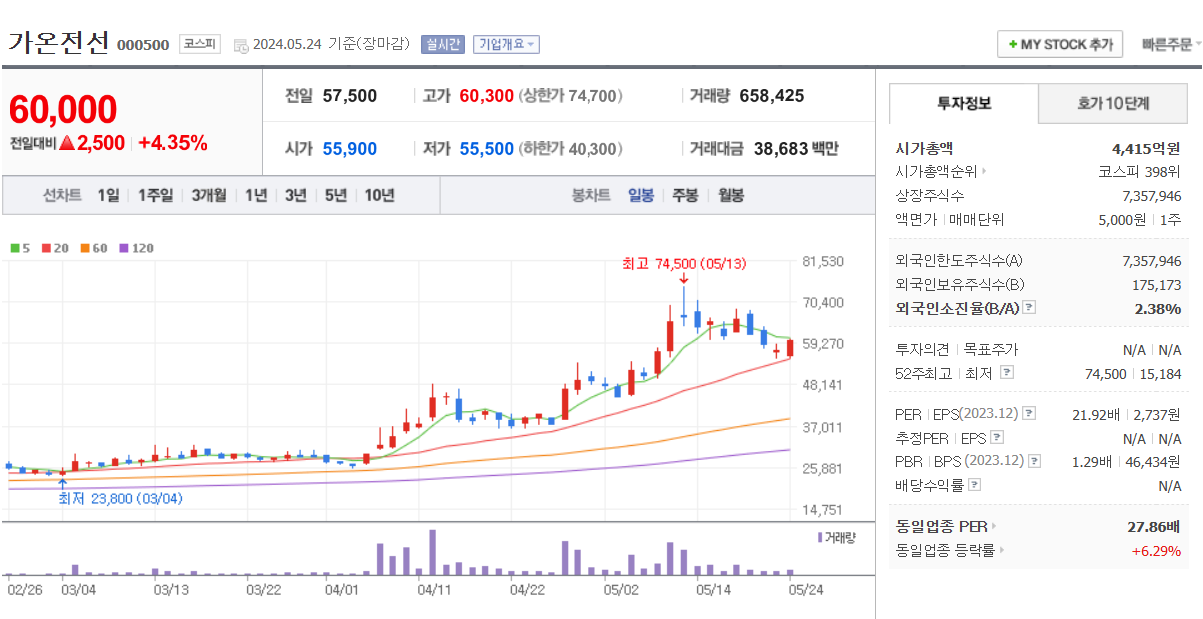Open help tooltip for 외국인소진율(B/A)
The image size is (1203, 619).
point(1028,307)
